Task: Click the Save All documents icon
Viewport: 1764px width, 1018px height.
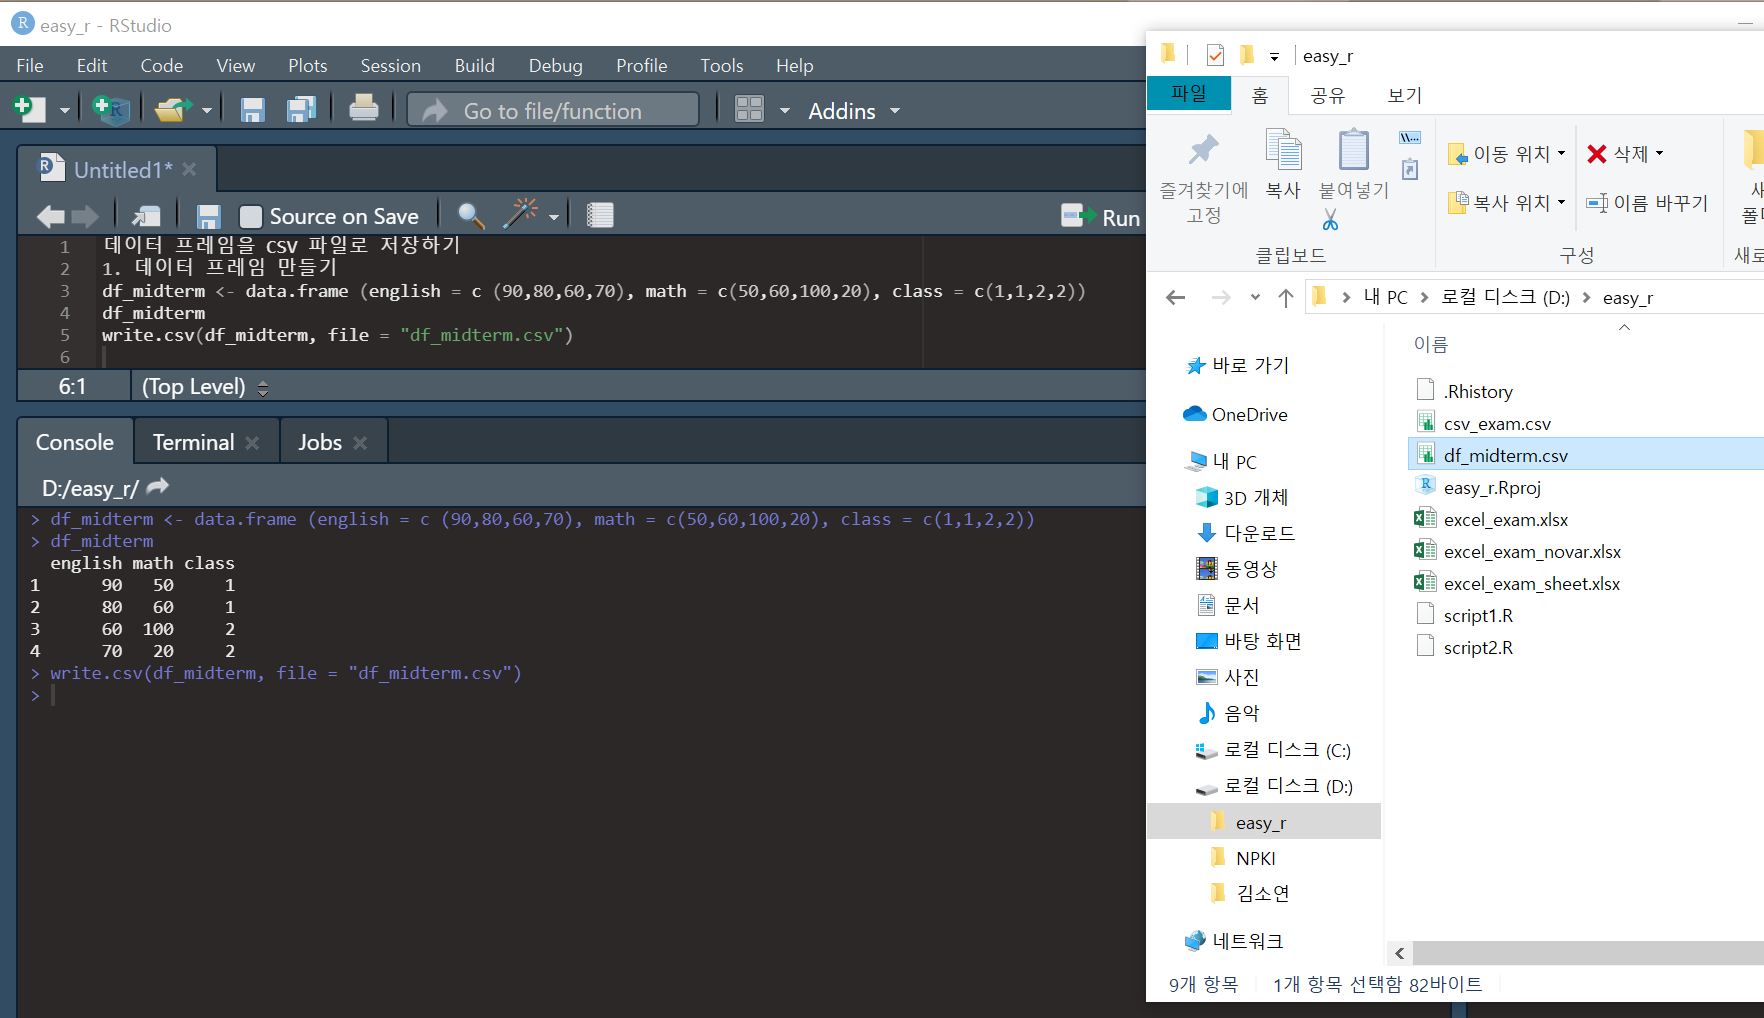Action: click(301, 109)
